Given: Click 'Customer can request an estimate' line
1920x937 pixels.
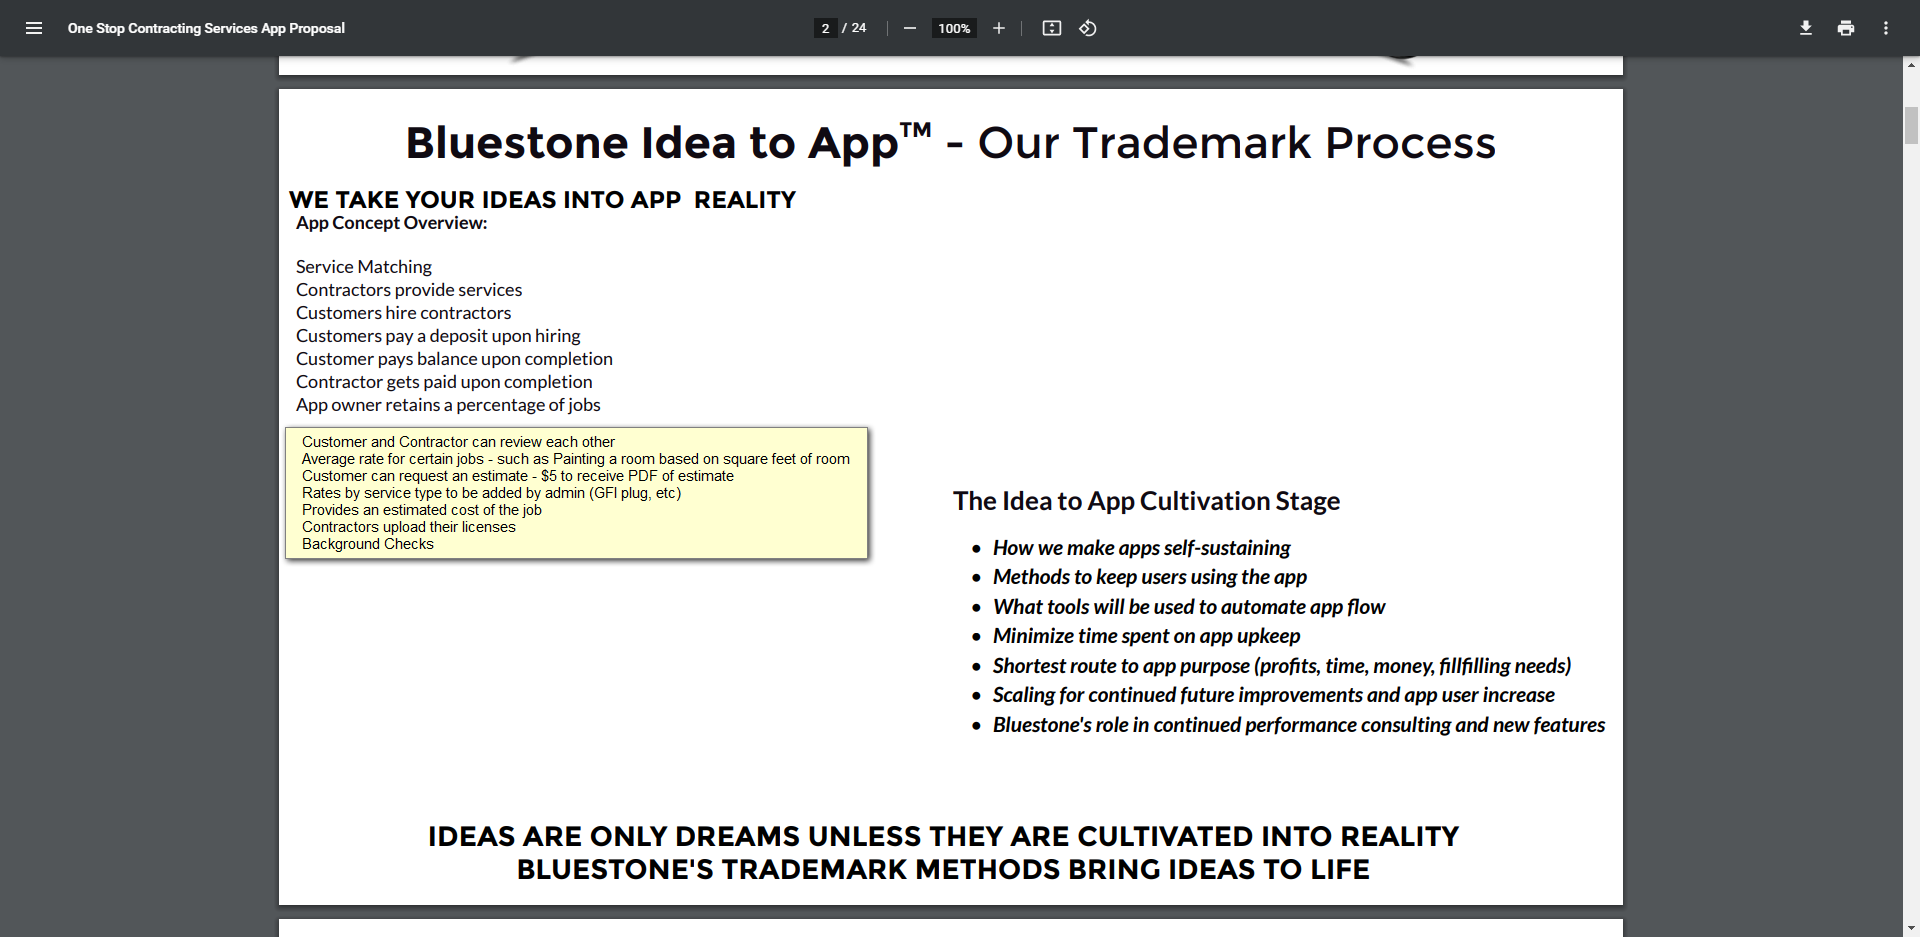Looking at the screenshot, I should tap(518, 476).
